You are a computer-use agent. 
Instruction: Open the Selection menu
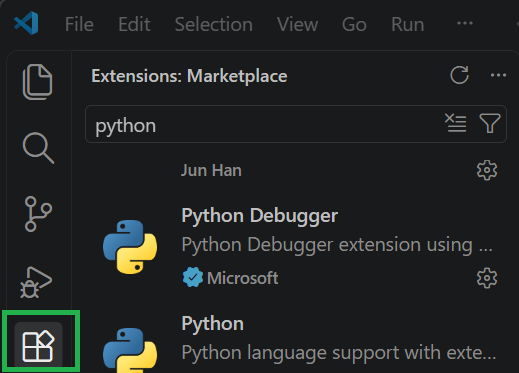pyautogui.click(x=214, y=24)
